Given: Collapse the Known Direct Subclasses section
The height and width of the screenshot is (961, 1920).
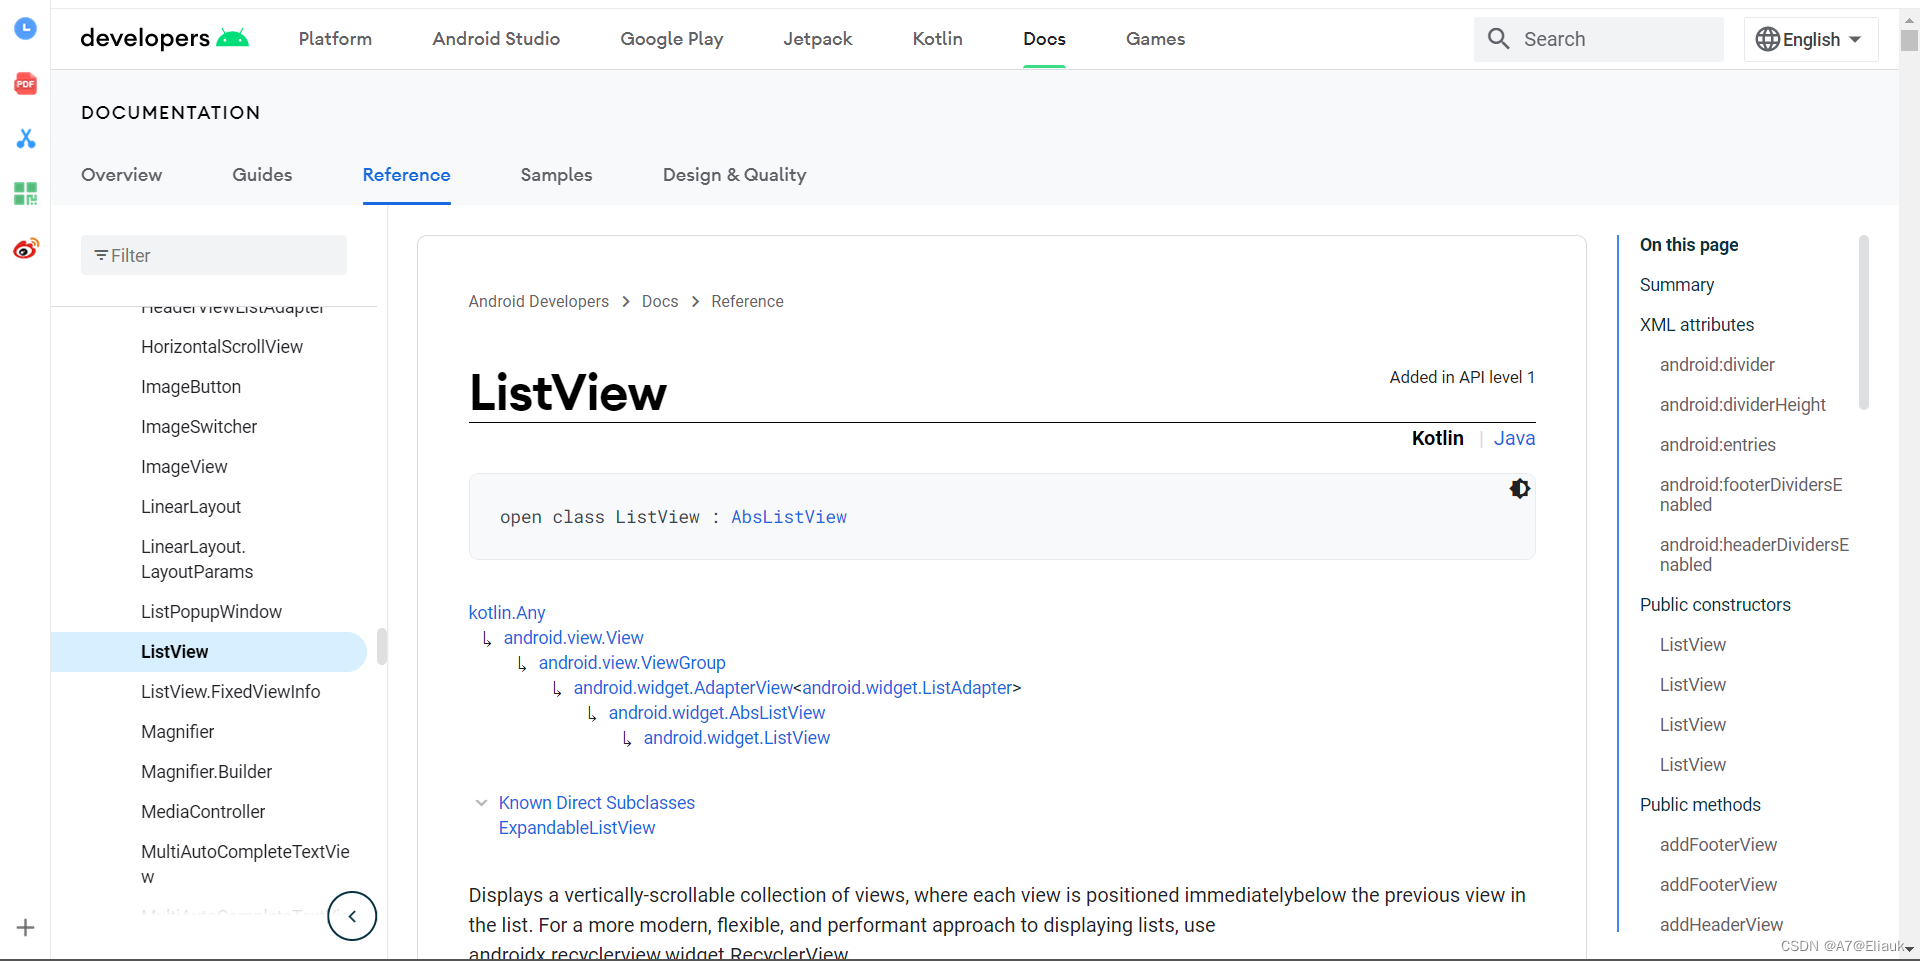Looking at the screenshot, I should pyautogui.click(x=481, y=803).
